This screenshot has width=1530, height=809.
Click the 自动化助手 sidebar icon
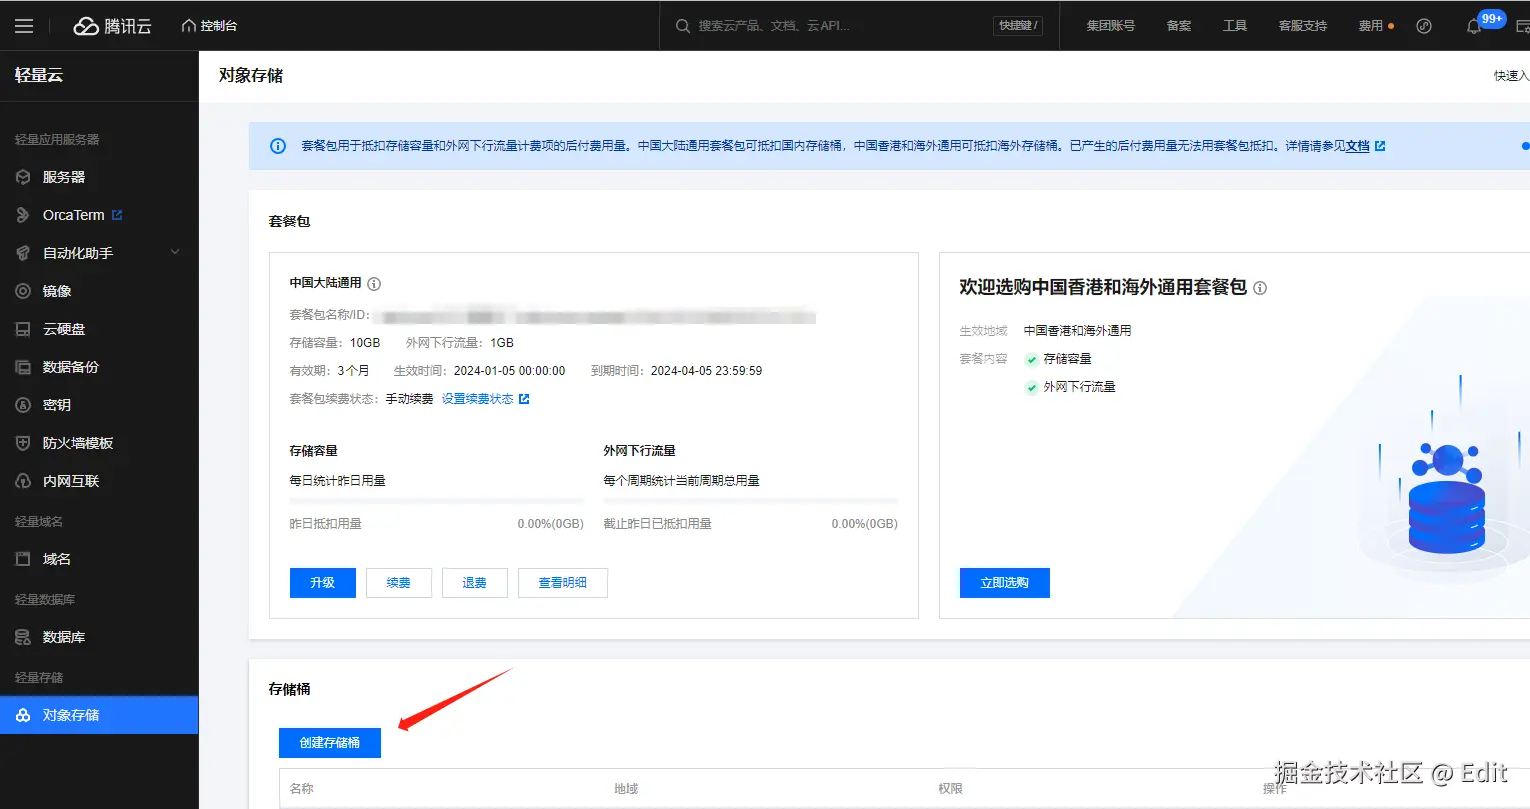pos(23,253)
